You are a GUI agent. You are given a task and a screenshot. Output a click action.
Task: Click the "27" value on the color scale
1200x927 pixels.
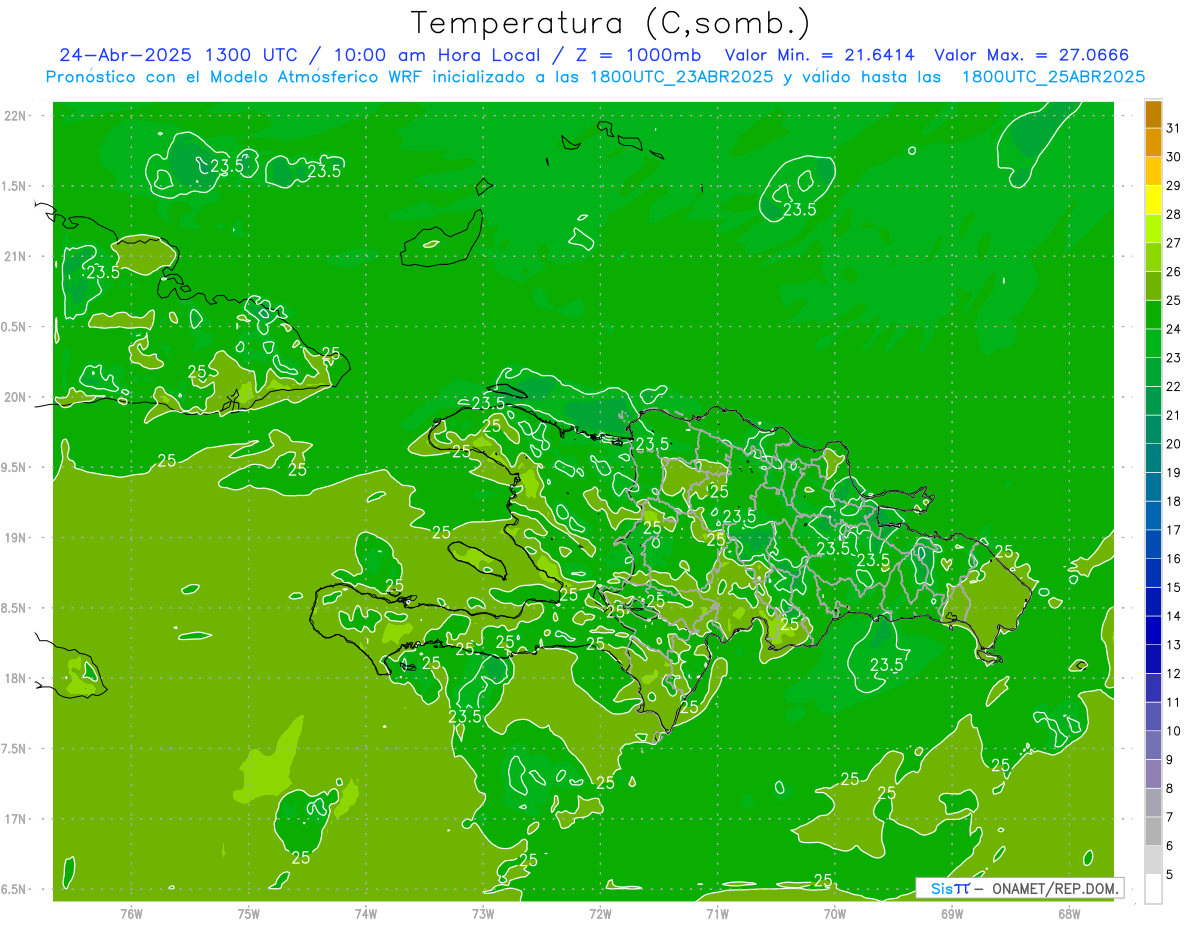pos(1174,243)
